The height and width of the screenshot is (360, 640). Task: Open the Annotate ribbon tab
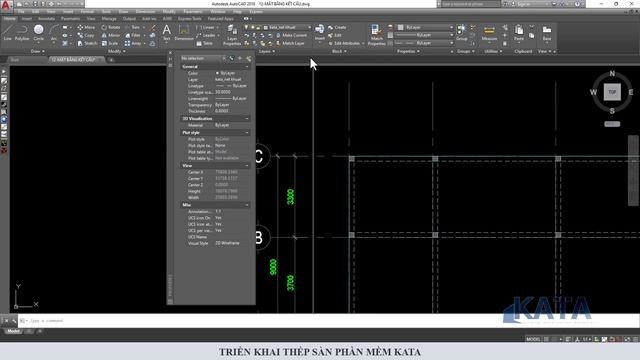[47, 18]
